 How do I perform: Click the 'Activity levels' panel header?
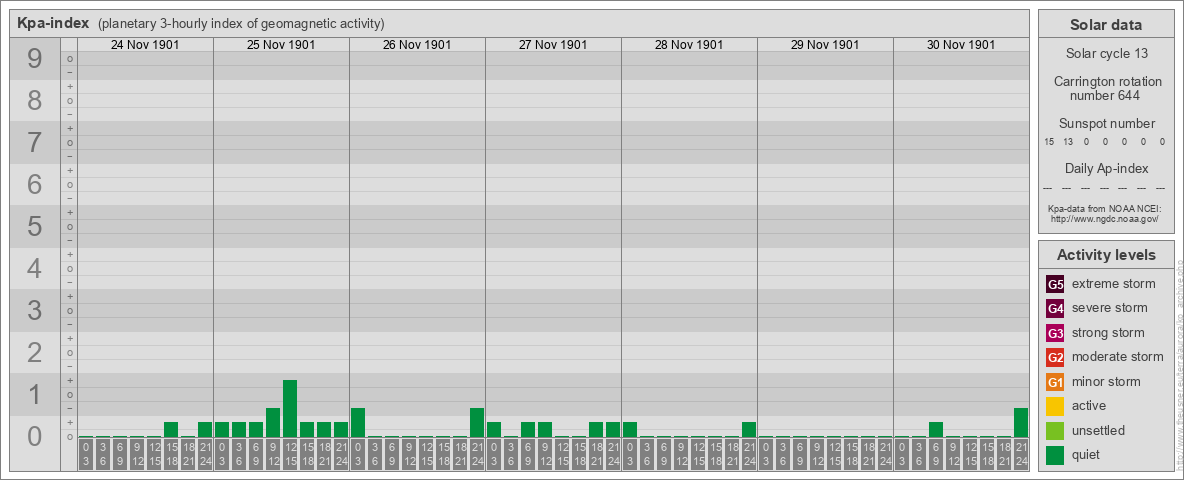point(1106,255)
